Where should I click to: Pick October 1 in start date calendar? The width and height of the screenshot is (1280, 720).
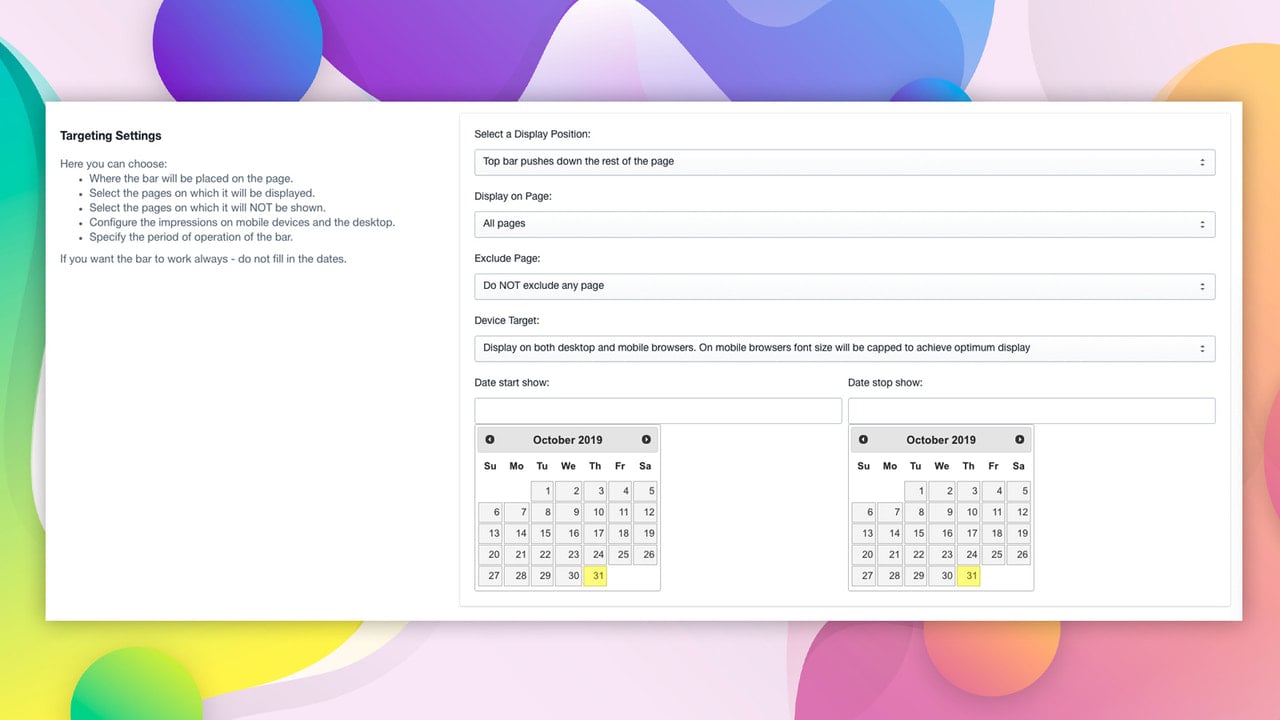point(542,491)
